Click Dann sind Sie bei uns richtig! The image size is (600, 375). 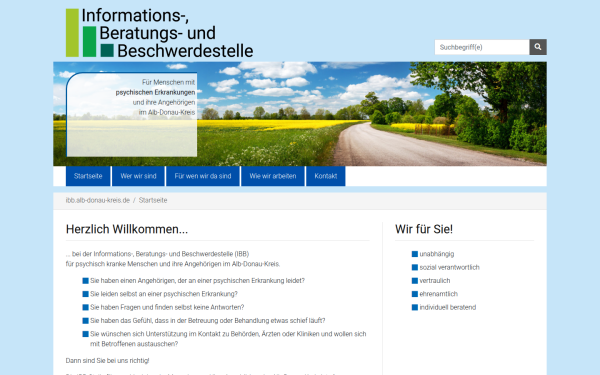pyautogui.click(x=108, y=360)
